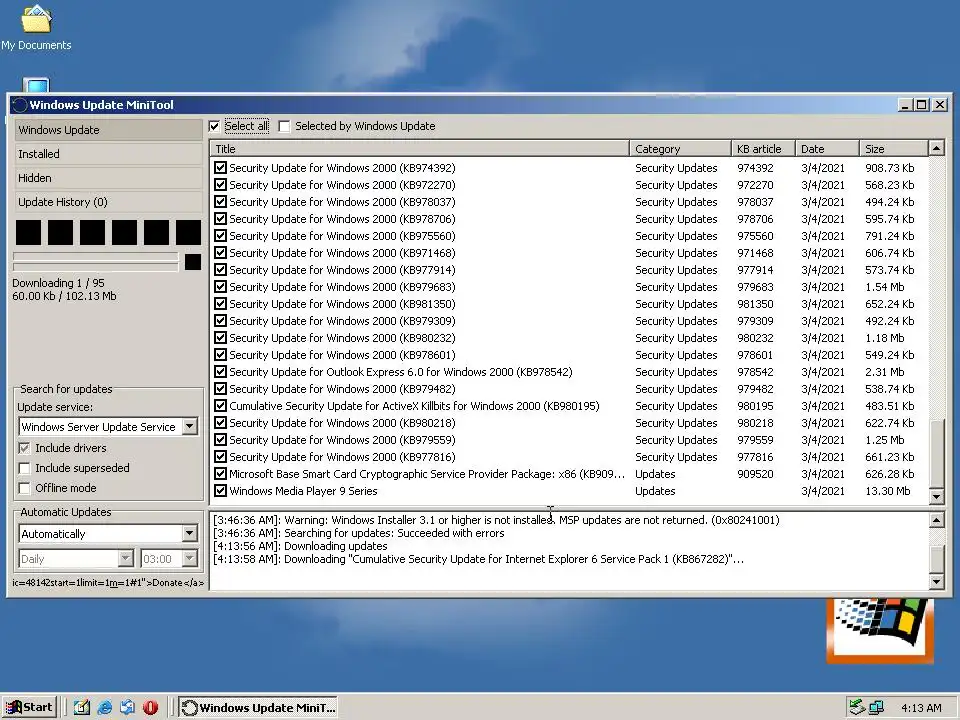This screenshot has width=960, height=720.
Task: Open the Start menu
Action: [29, 707]
